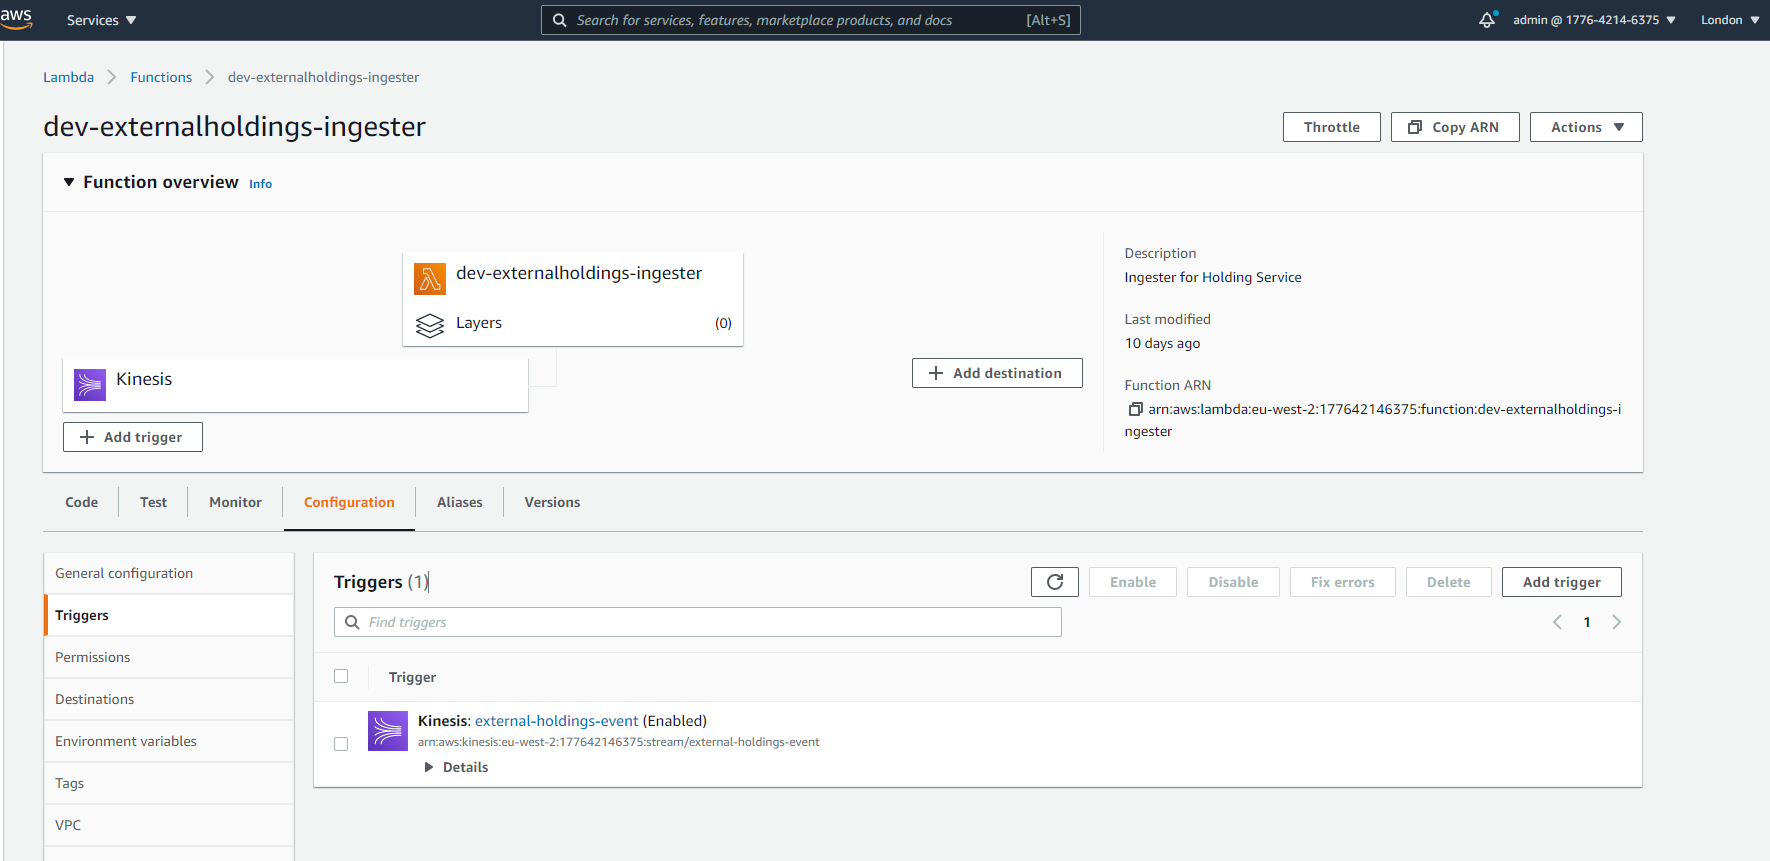Screen dimensions: 1770x861
Task: Refresh the triggers list
Action: pyautogui.click(x=1054, y=582)
